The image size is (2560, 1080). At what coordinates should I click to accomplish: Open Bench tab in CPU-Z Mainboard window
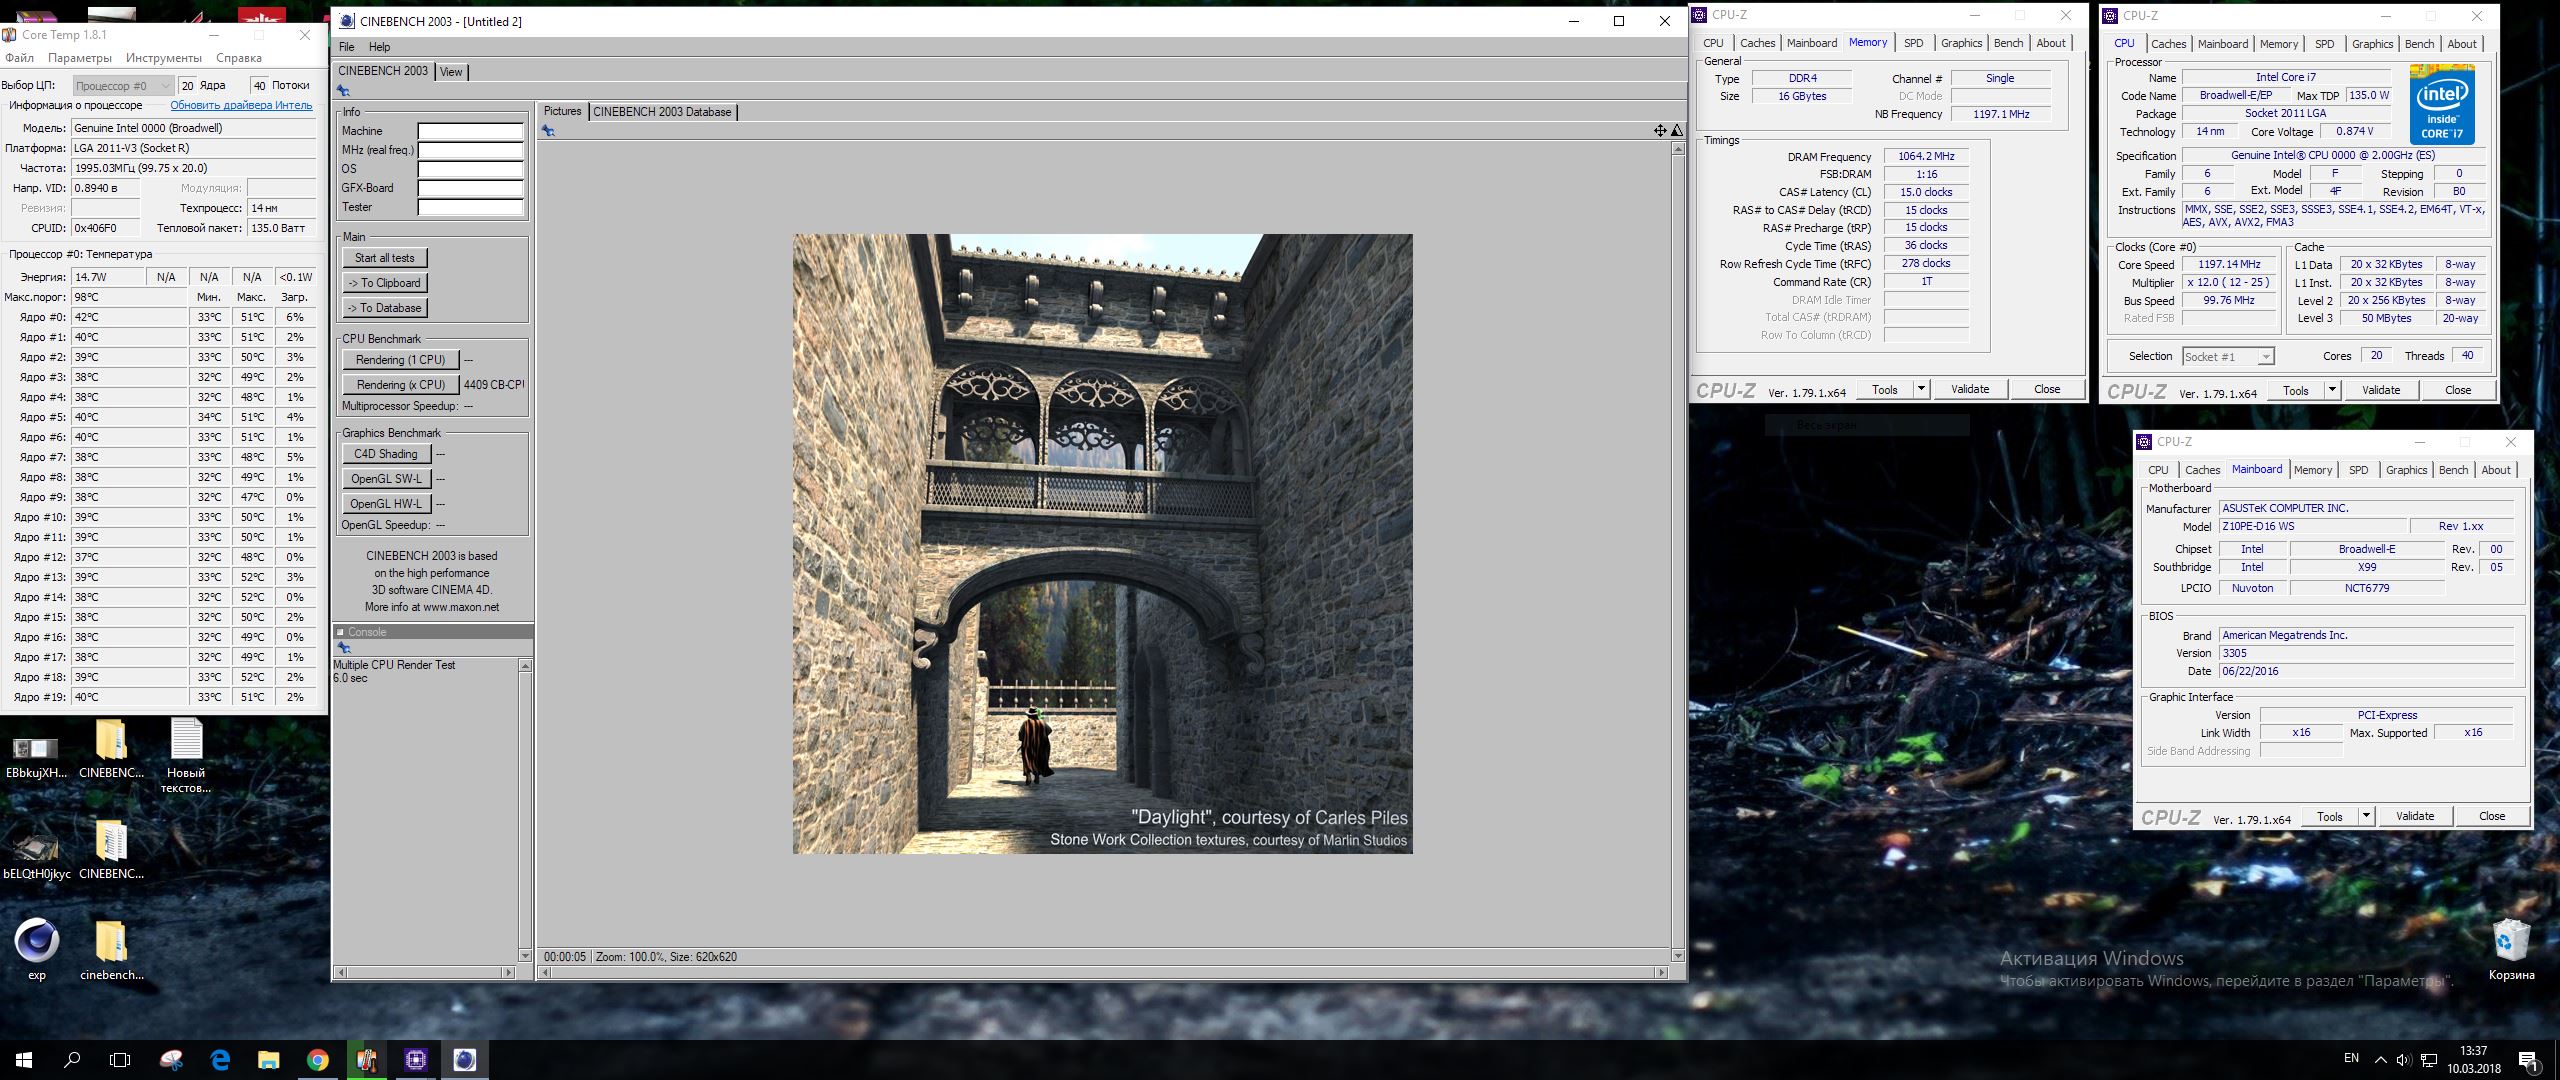point(2453,470)
